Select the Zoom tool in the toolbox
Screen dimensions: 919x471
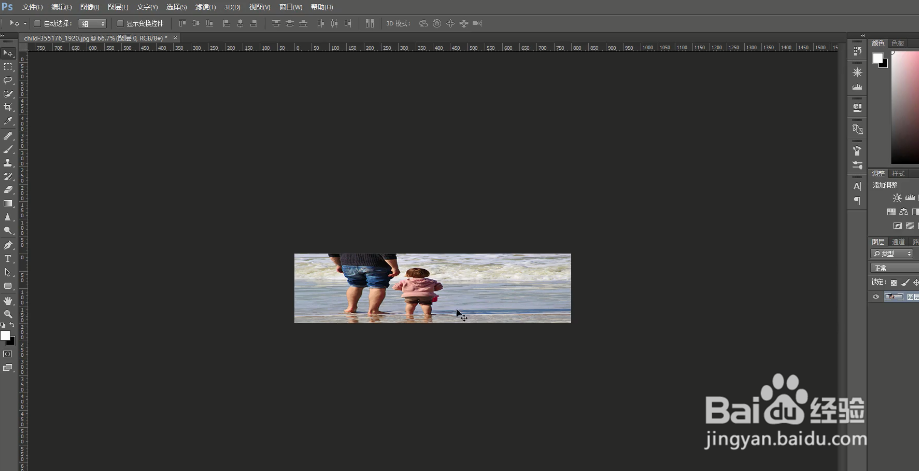coord(8,314)
